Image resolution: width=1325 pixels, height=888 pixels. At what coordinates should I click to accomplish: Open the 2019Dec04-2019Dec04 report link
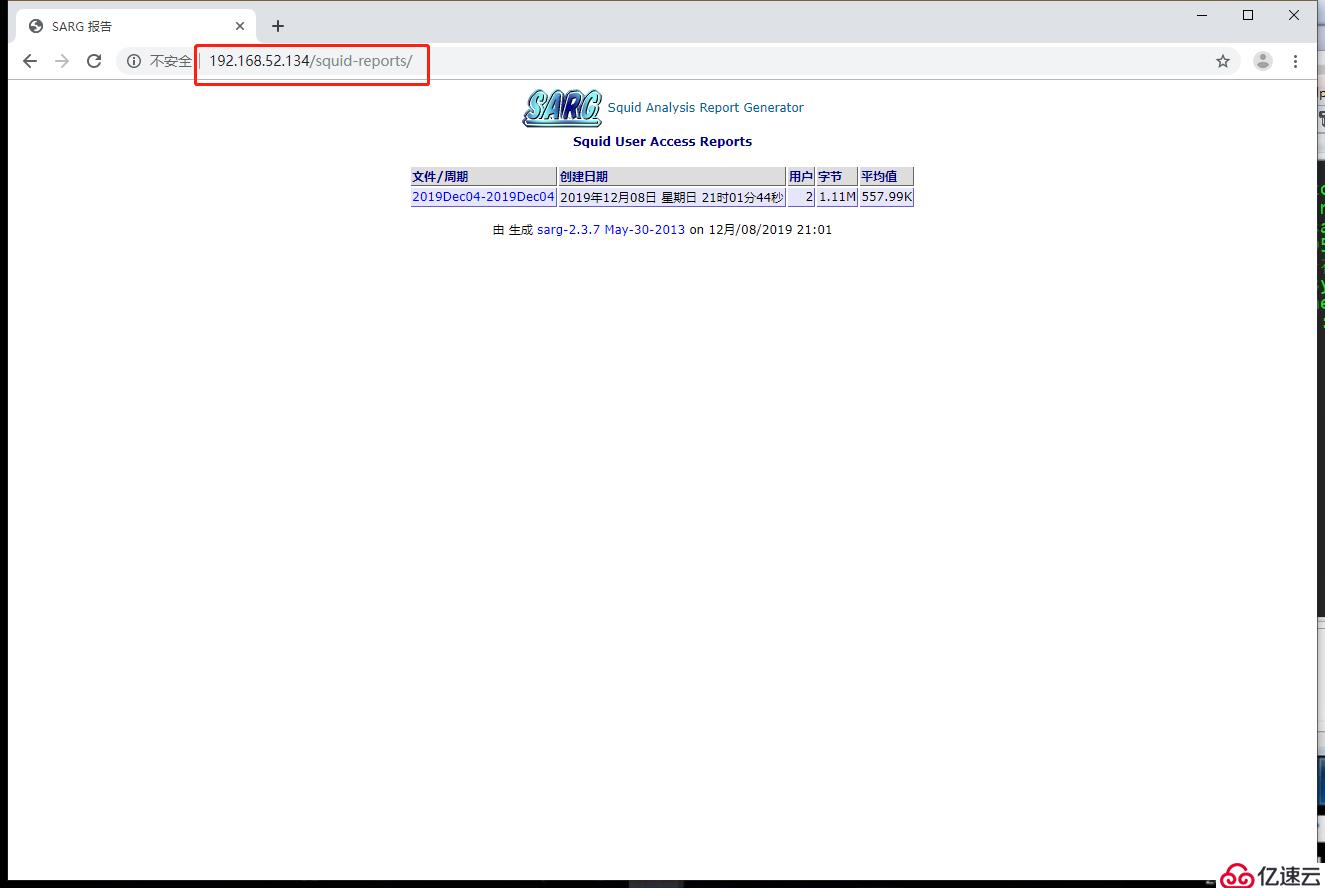483,197
